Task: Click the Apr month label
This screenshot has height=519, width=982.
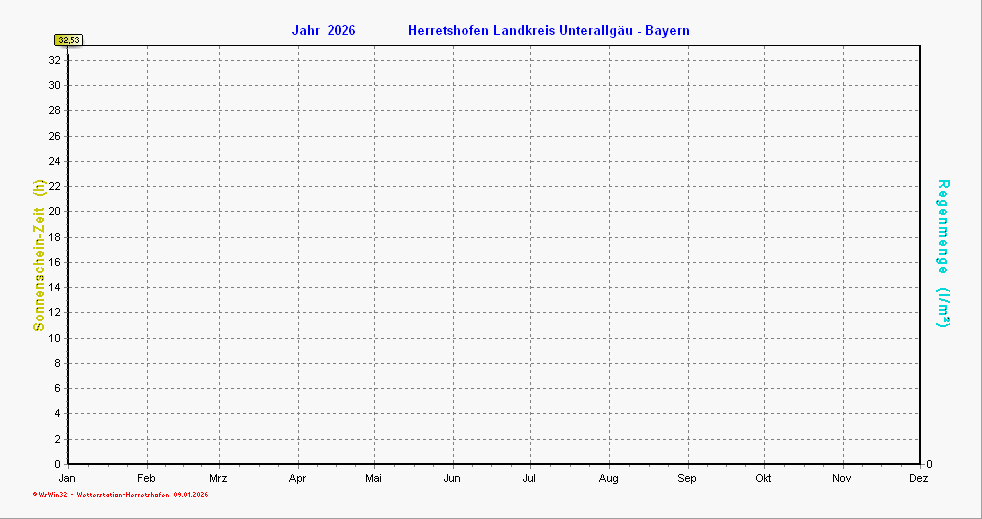Action: (x=298, y=478)
